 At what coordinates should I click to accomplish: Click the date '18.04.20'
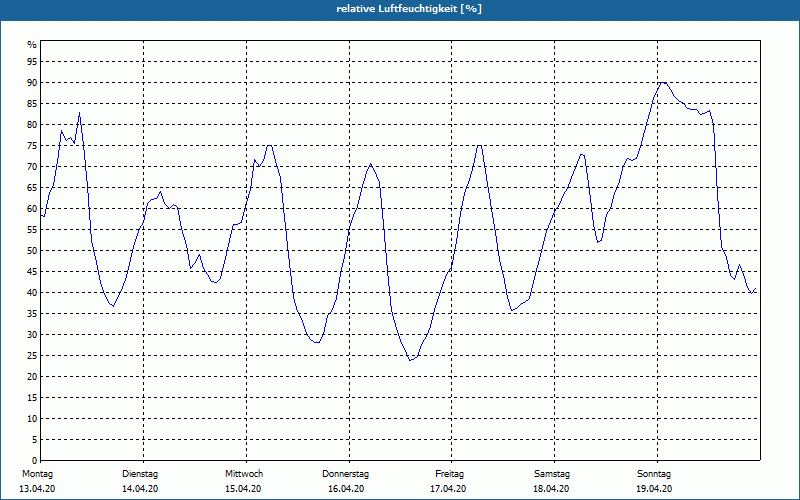pyautogui.click(x=551, y=489)
